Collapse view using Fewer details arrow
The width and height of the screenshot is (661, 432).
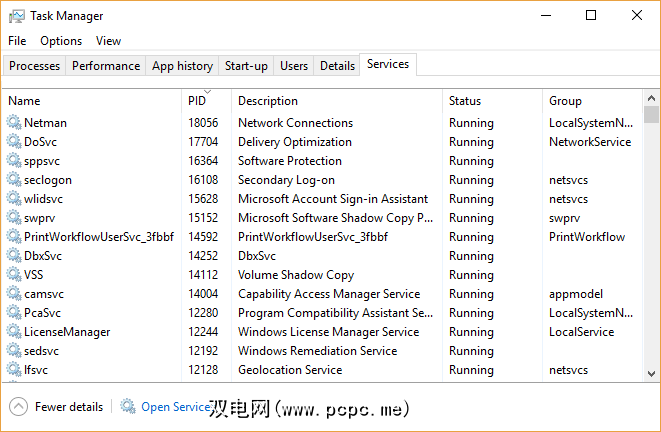point(18,407)
